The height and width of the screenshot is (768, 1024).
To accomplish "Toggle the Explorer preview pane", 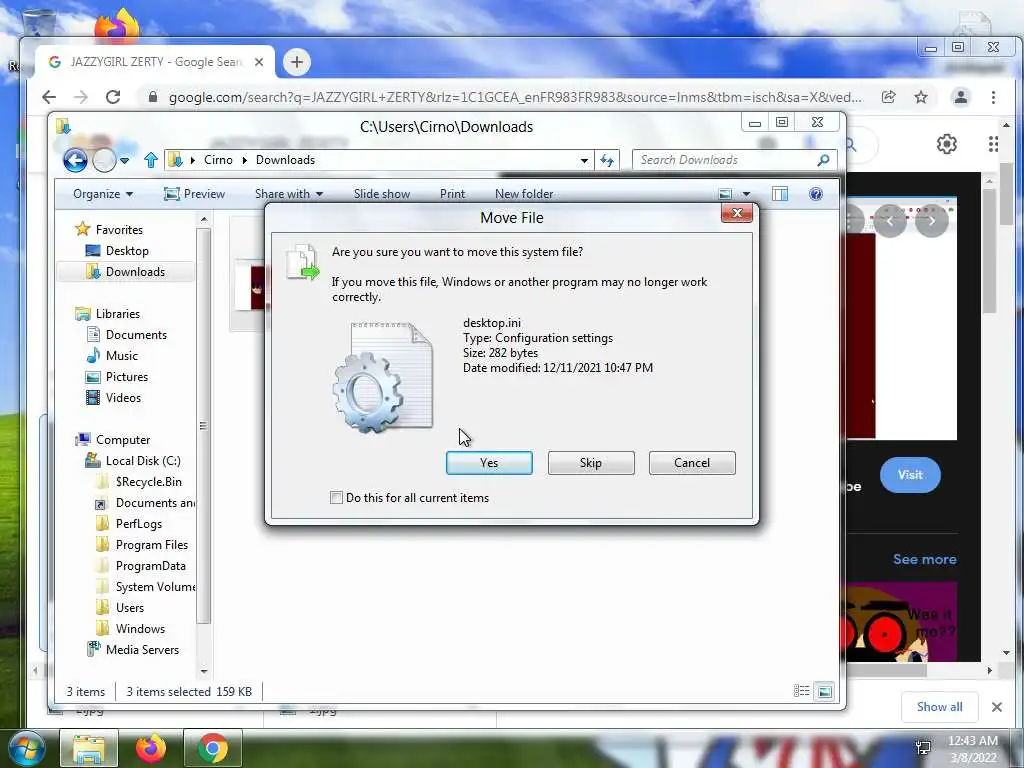I will coord(780,194).
